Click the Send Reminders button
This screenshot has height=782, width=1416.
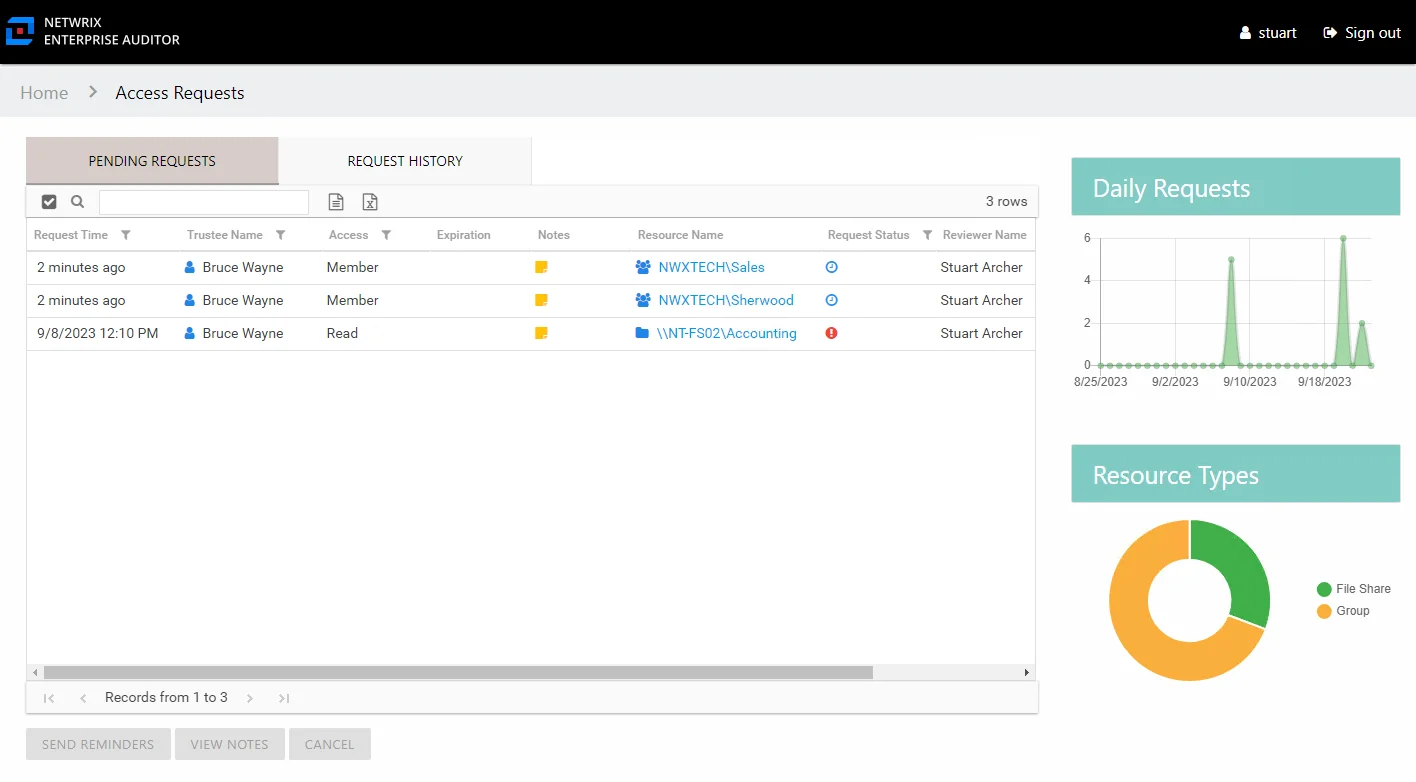point(98,744)
